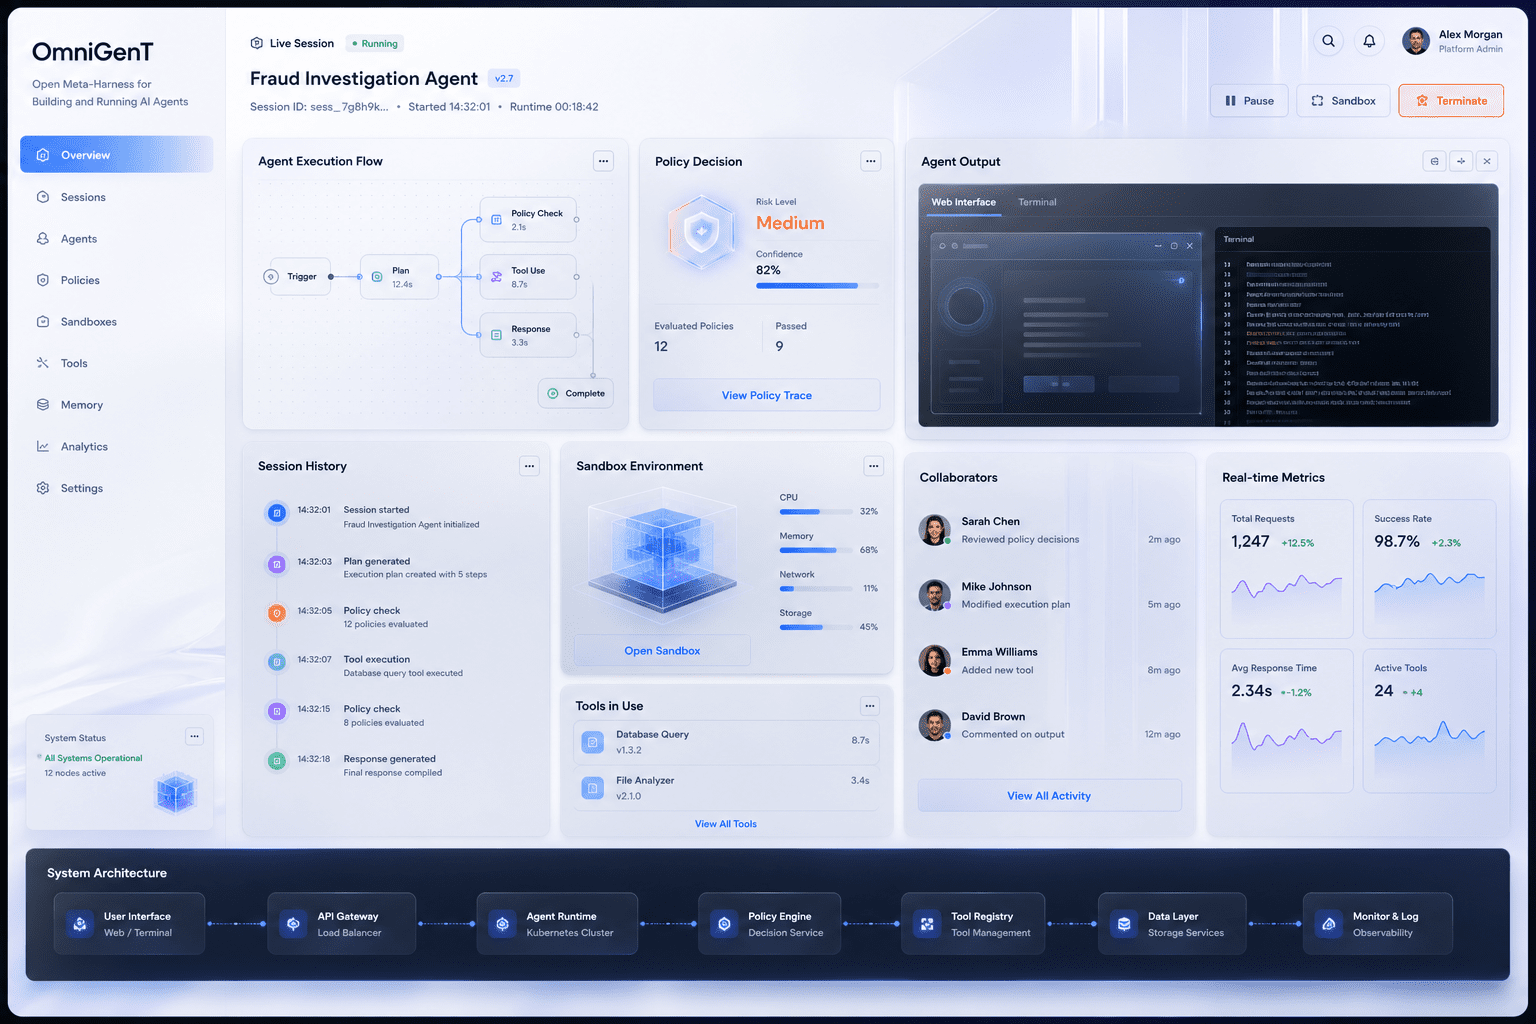Click the Response node icon
The image size is (1536, 1024).
(x=496, y=335)
